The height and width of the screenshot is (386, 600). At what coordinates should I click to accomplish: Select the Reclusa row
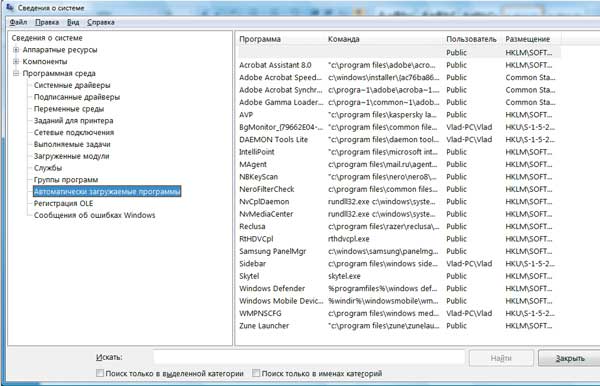pyautogui.click(x=399, y=226)
